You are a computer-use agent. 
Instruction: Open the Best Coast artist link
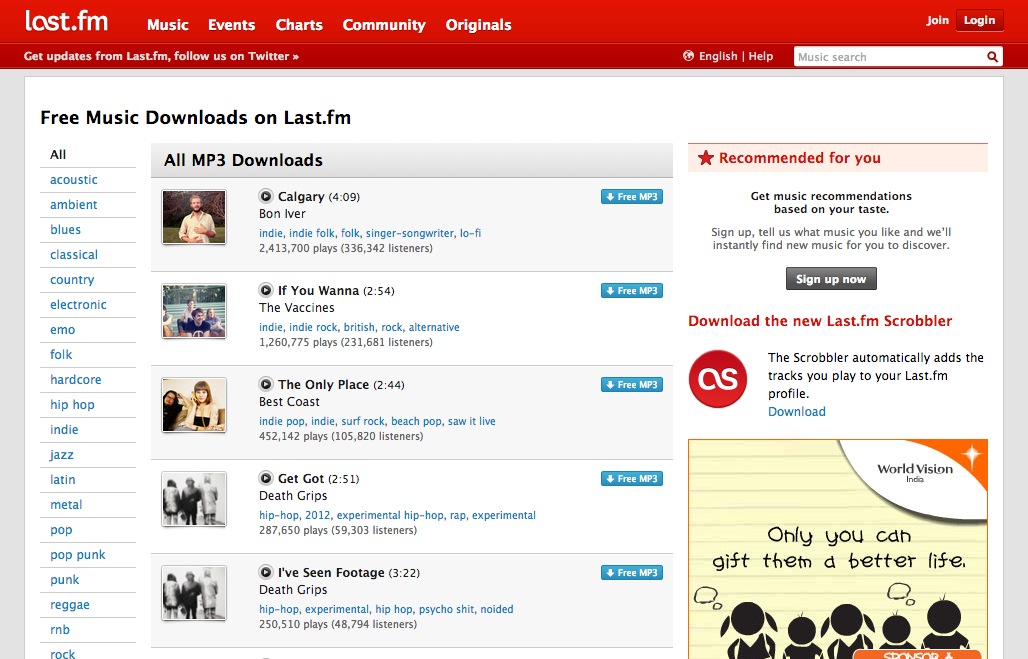(x=289, y=401)
